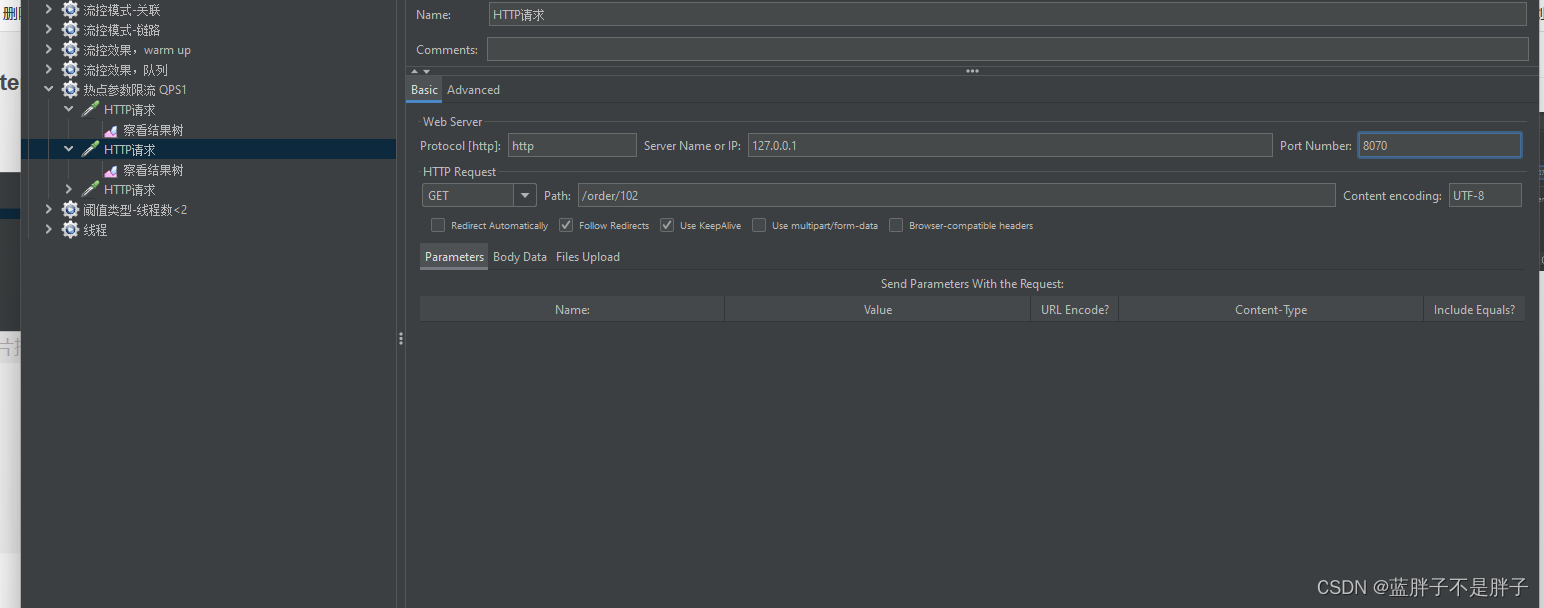Click the Name: column header
1544x608 pixels.
(572, 310)
